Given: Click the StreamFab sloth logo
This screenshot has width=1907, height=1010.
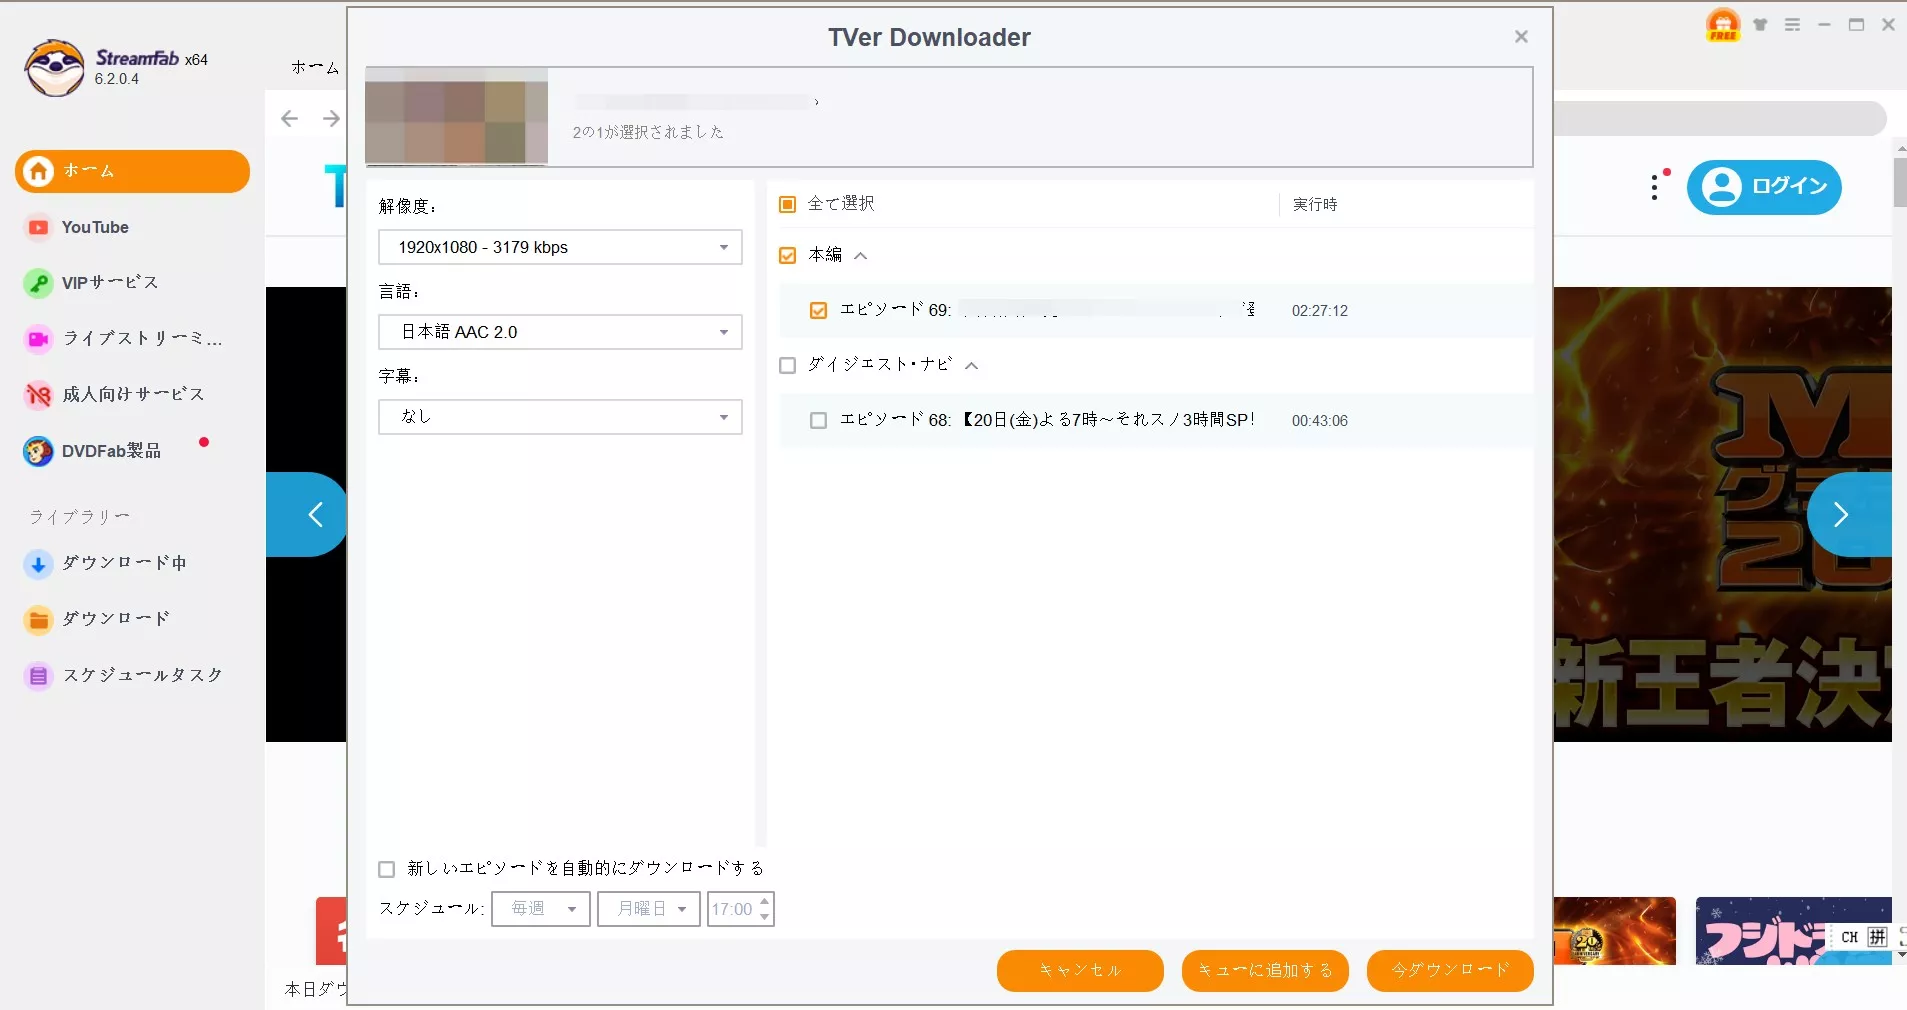Looking at the screenshot, I should tap(54, 68).
